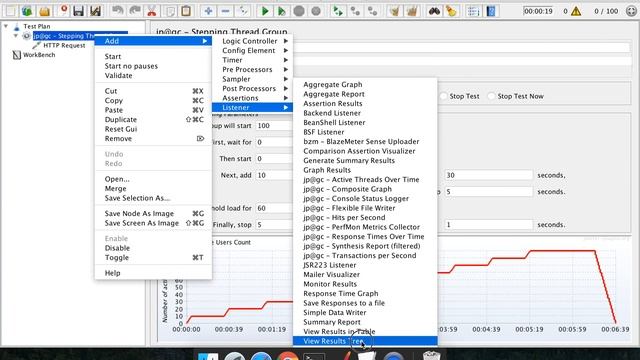Click the minus Collapse All icon
Image resolution: width=640 pixels, height=360 pixels.
(x=225, y=11)
